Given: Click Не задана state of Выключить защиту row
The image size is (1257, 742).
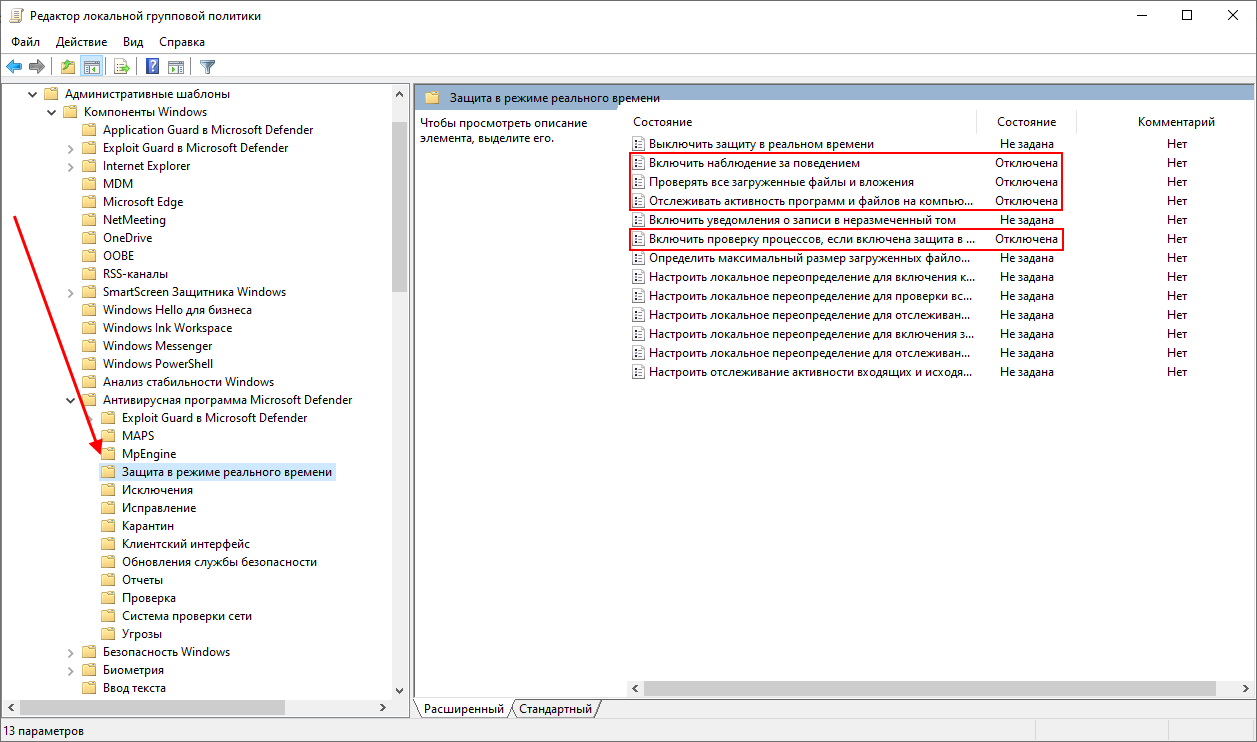Looking at the screenshot, I should tap(1026, 144).
